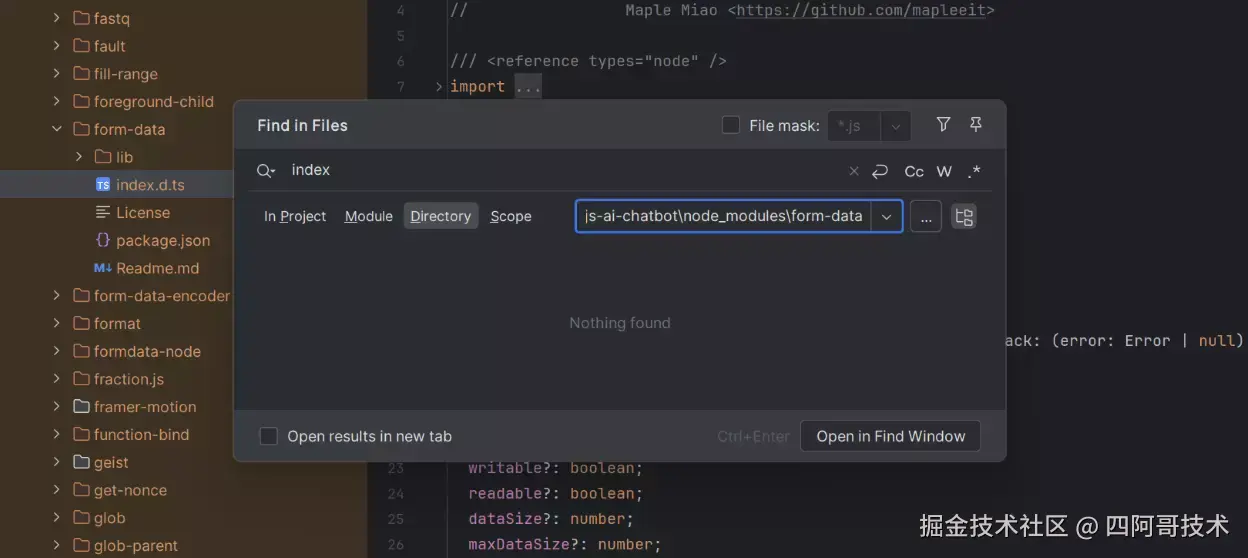Select the Module scope tab

(369, 216)
